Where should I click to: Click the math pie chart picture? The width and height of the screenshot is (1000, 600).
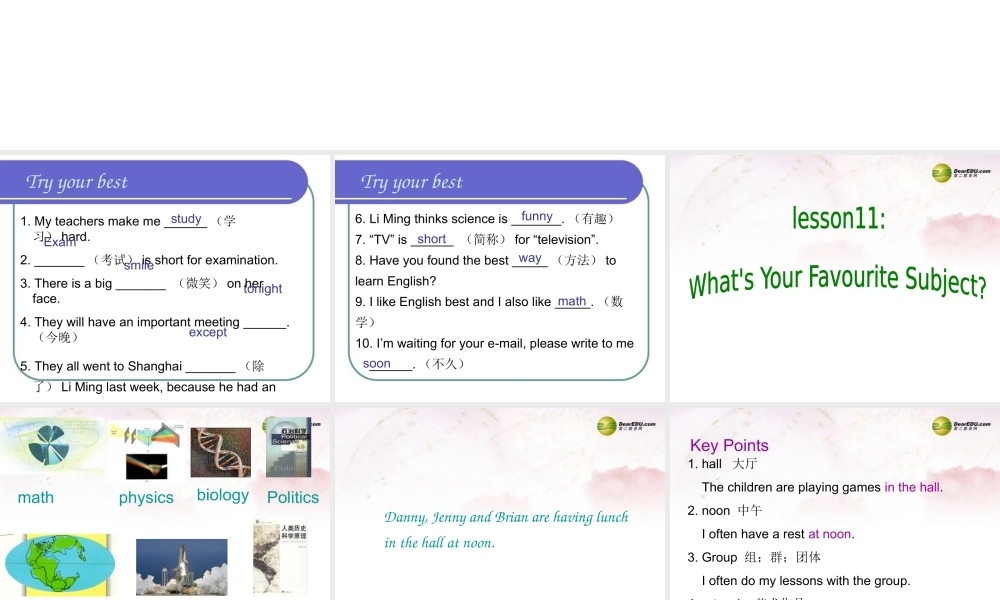click(x=51, y=446)
